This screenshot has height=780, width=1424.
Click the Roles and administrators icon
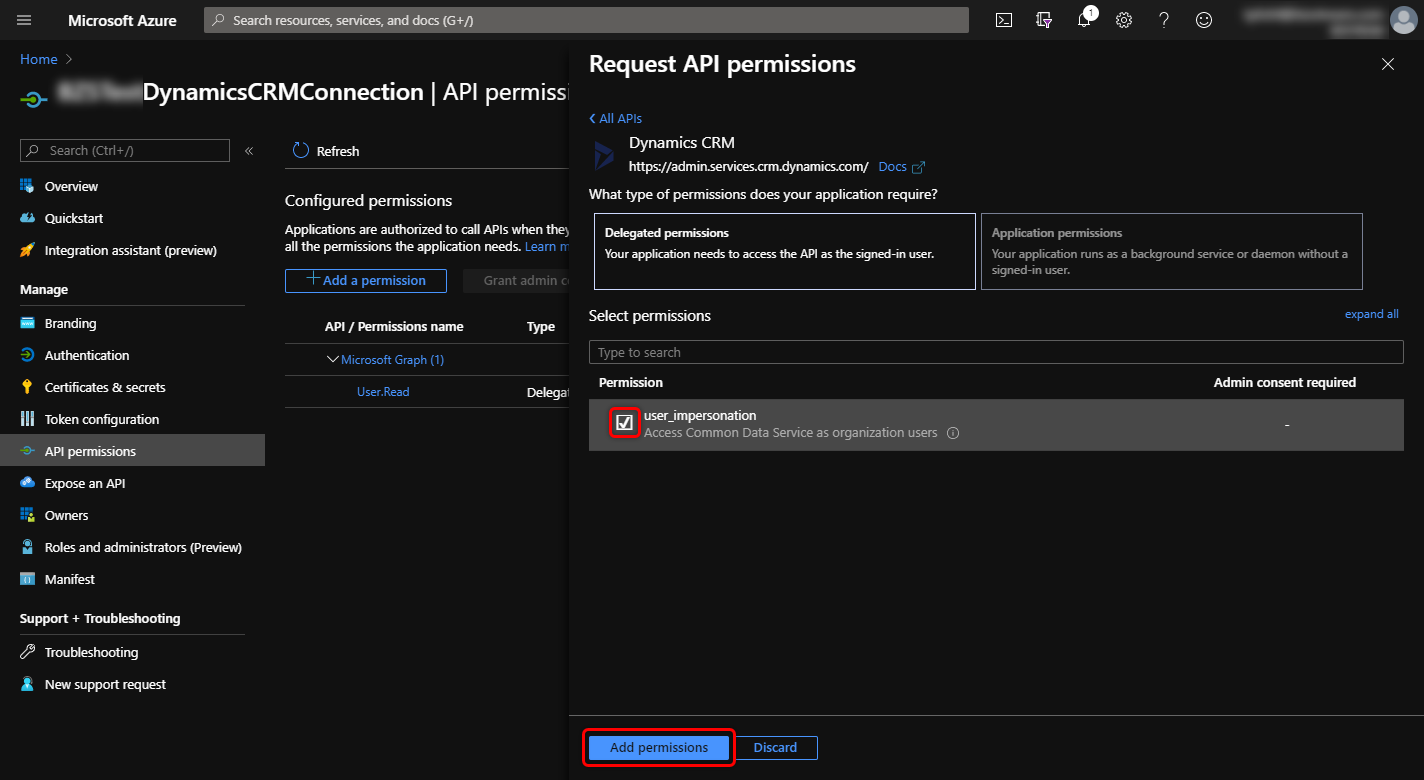pos(27,547)
